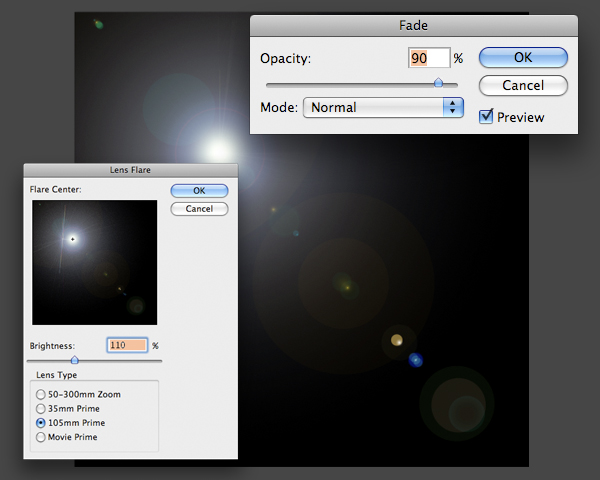This screenshot has width=600, height=480.
Task: Click the Opacity slider handle
Action: [438, 84]
